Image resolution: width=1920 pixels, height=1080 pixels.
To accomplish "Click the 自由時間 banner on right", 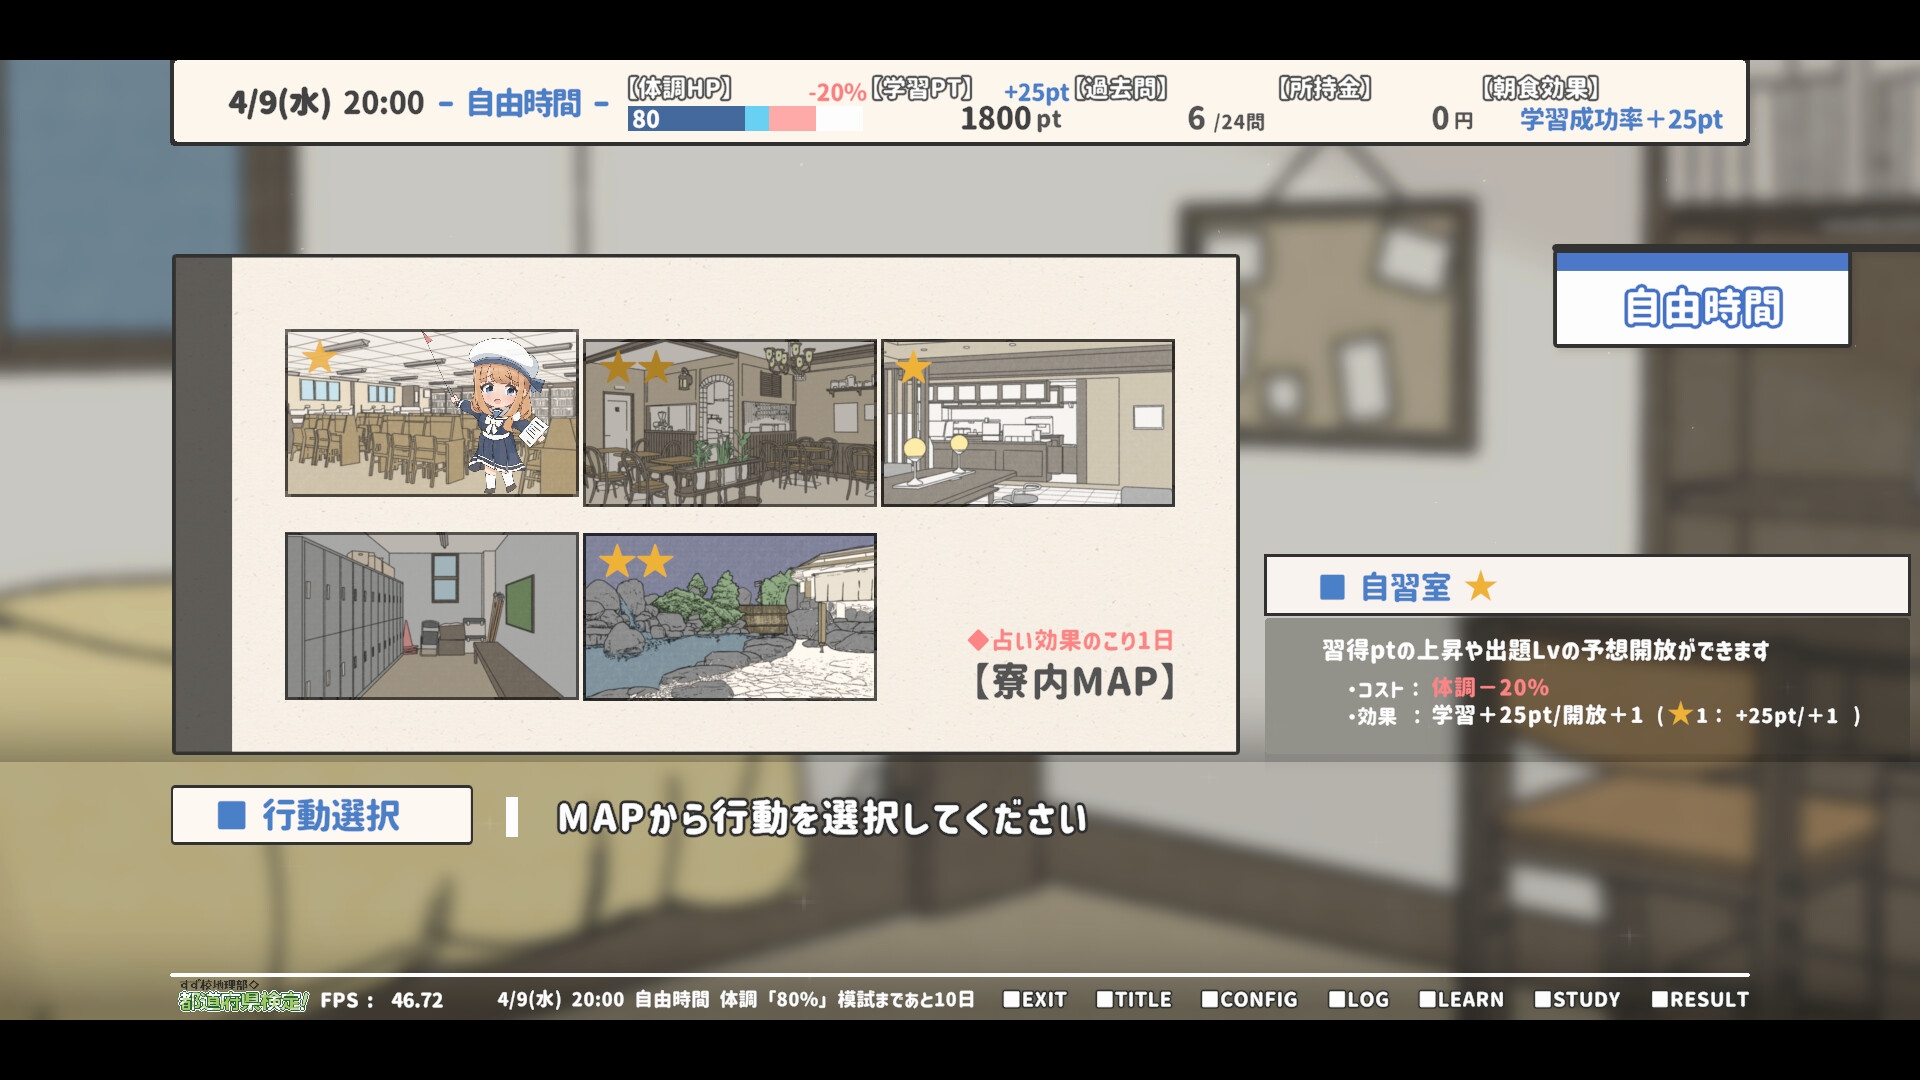I will [1702, 306].
